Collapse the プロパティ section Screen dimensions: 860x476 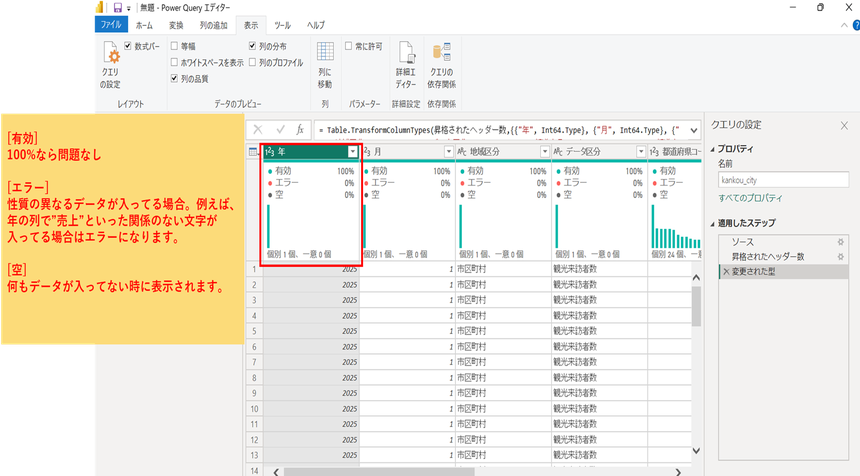(712, 149)
